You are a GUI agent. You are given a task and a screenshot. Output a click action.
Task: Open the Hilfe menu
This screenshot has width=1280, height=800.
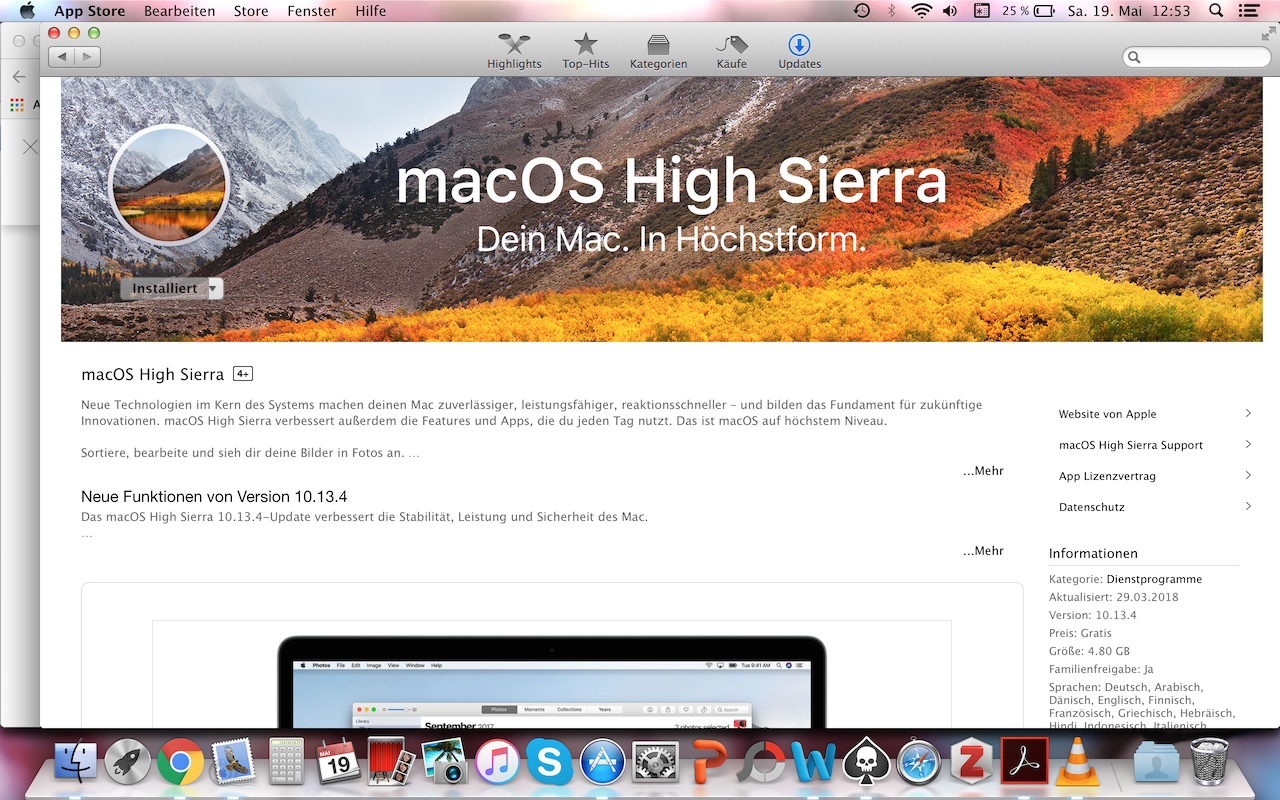coord(371,11)
